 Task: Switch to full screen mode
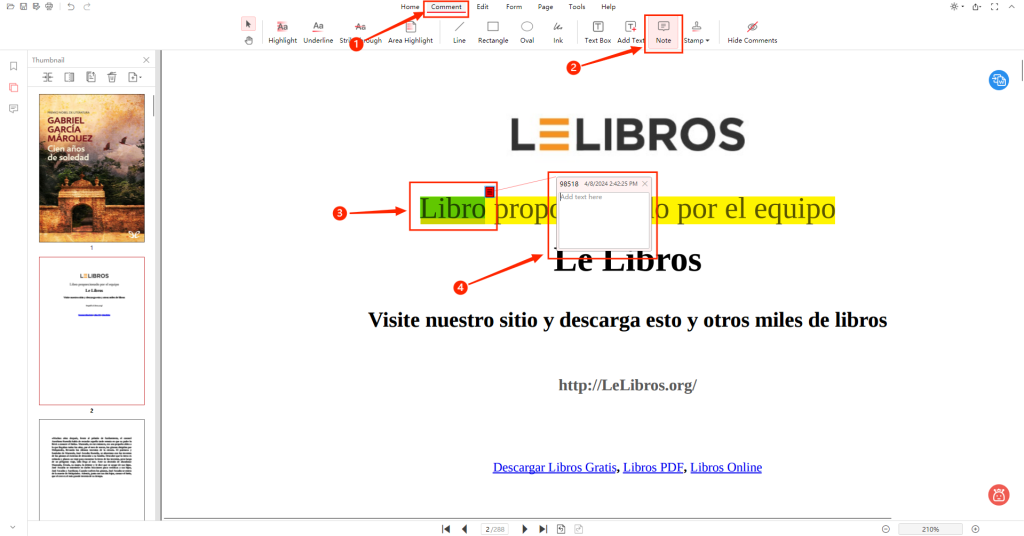coord(995,7)
